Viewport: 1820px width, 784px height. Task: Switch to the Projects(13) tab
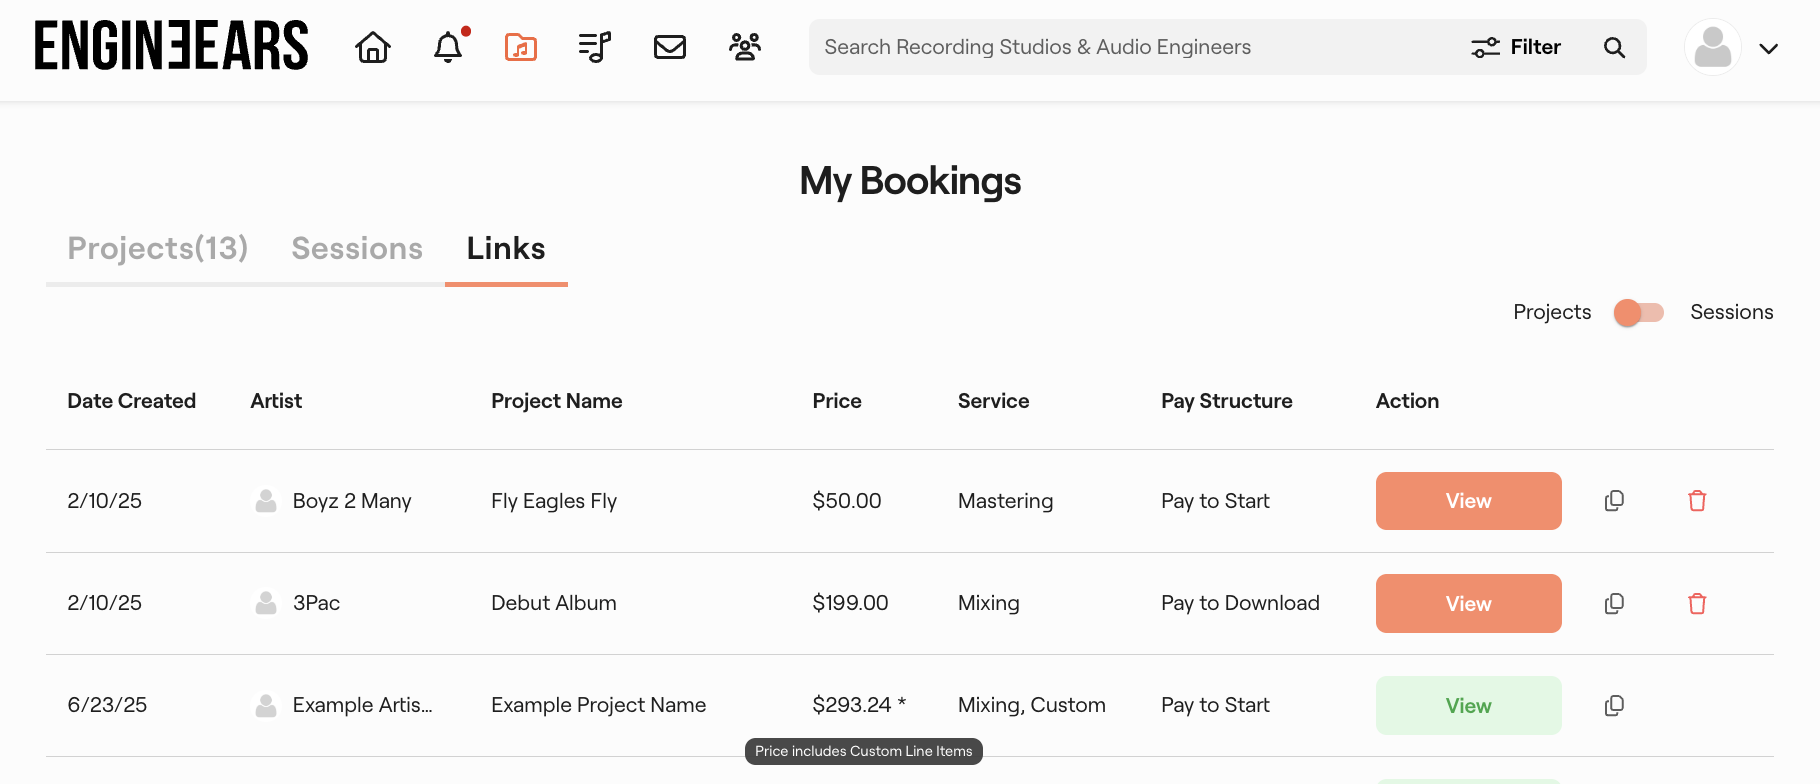coord(158,248)
